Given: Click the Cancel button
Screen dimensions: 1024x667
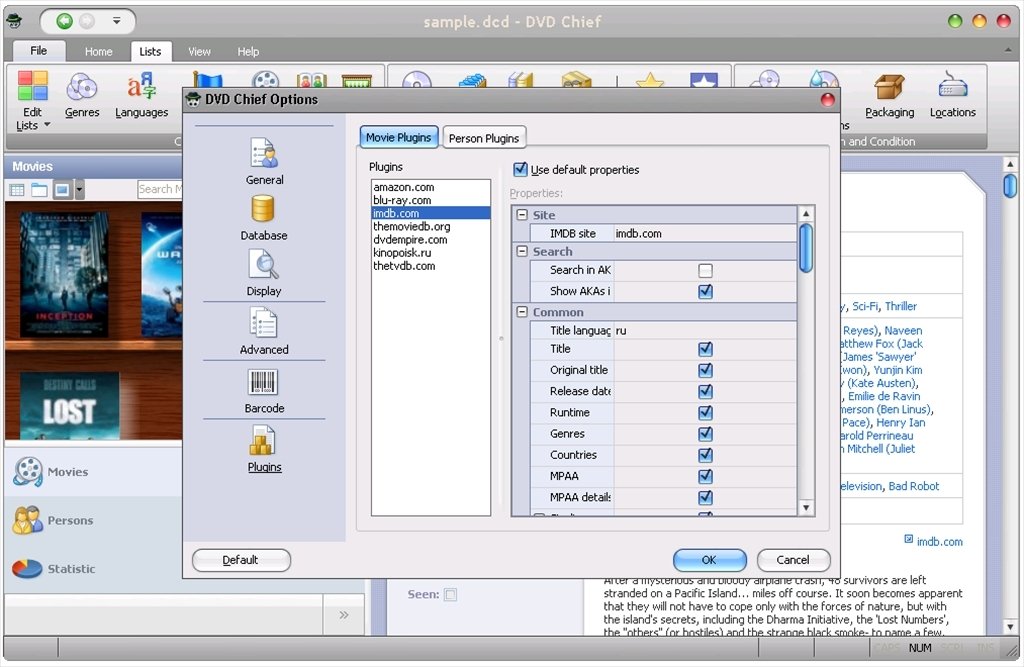Looking at the screenshot, I should tap(793, 560).
